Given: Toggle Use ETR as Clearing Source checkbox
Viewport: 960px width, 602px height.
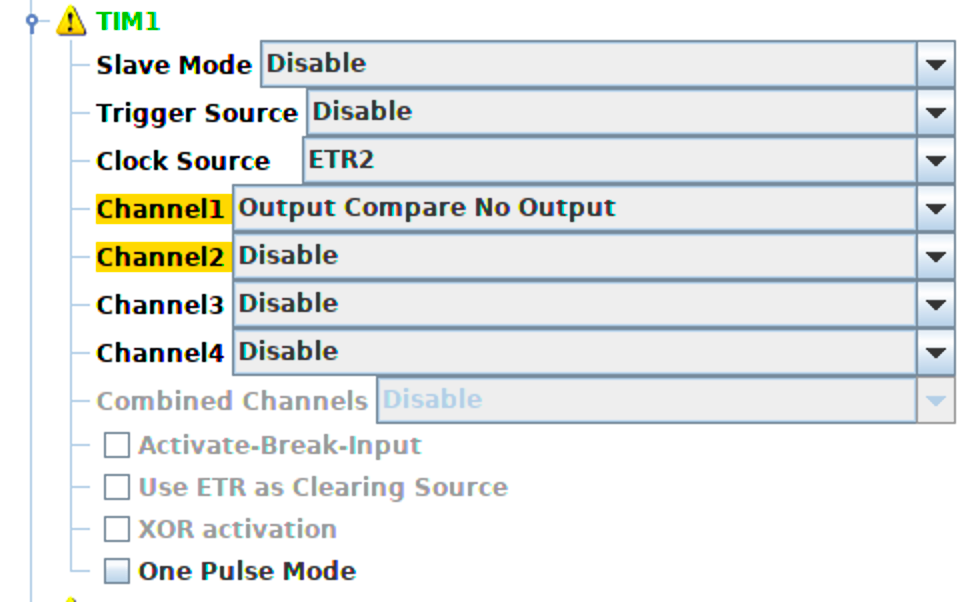Looking at the screenshot, I should coord(116,487).
